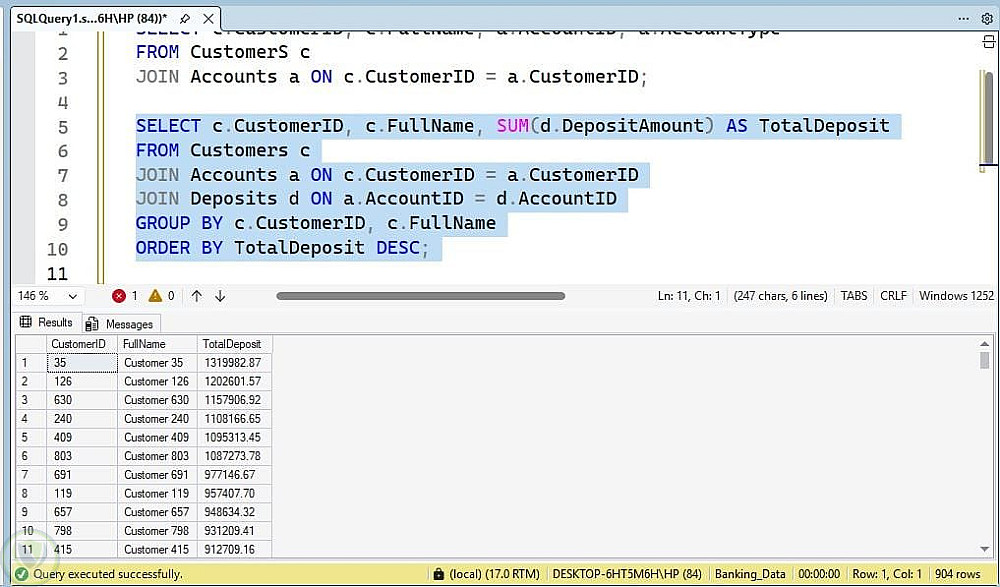
Task: Click the editor horizontal scrollbar thumb
Action: [421, 296]
